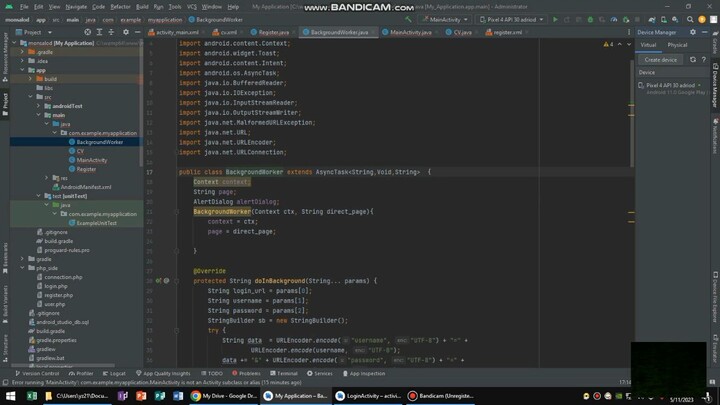This screenshot has width=720, height=405.
Task: Open the MainActivity run configuration dropdown
Action: pos(445,20)
